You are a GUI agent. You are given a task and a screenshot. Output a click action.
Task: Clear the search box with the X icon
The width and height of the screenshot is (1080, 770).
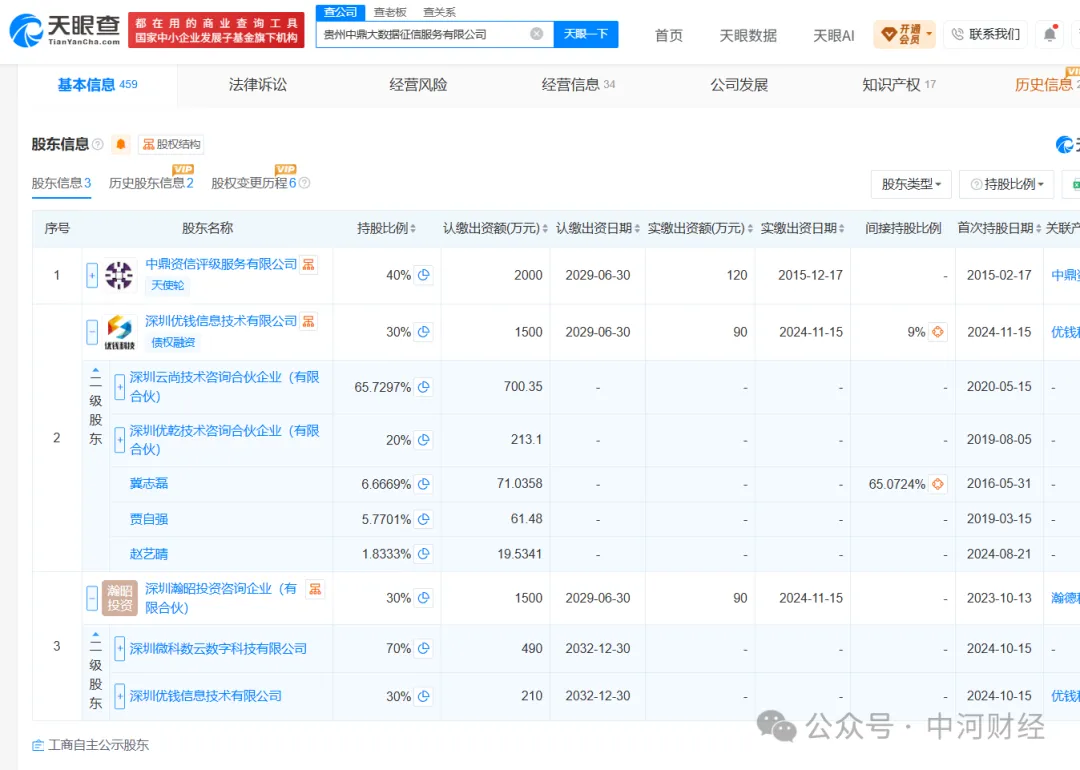tap(537, 34)
